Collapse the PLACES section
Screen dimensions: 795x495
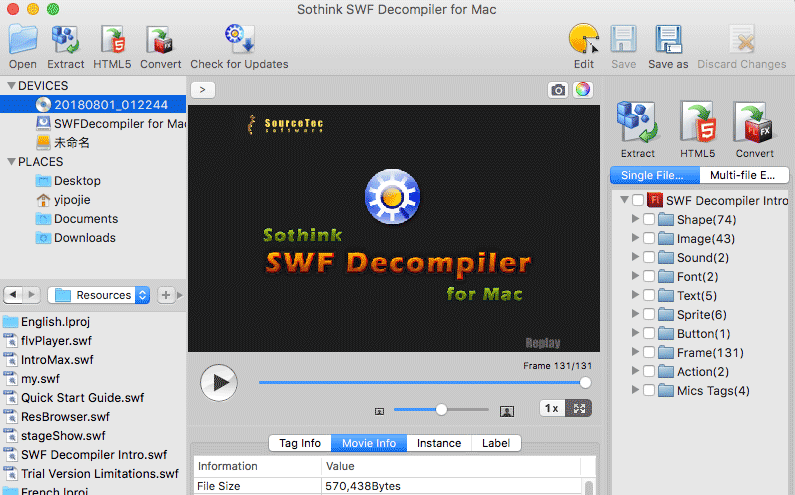11,162
